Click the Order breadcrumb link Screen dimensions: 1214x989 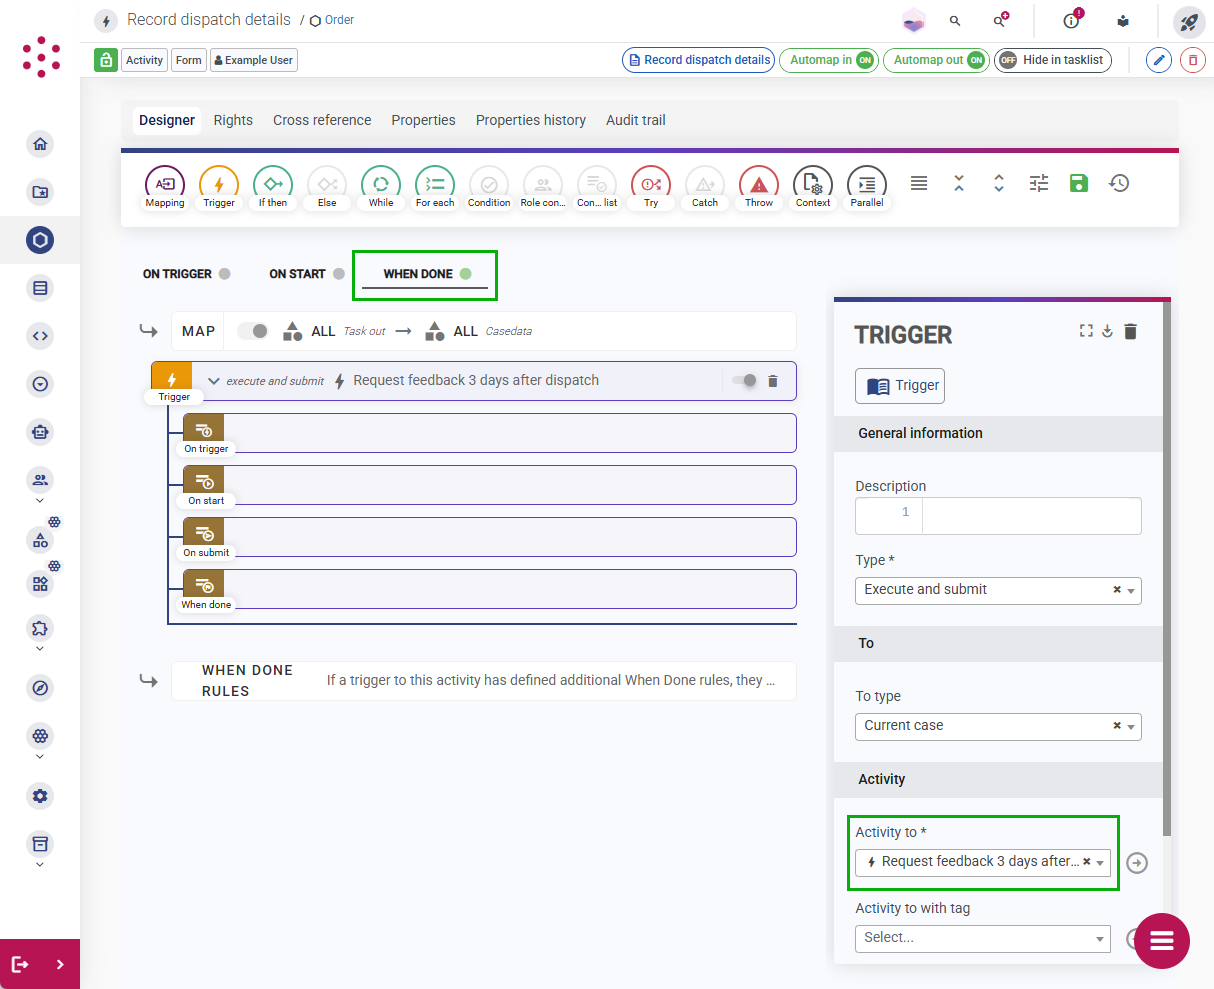(332, 20)
